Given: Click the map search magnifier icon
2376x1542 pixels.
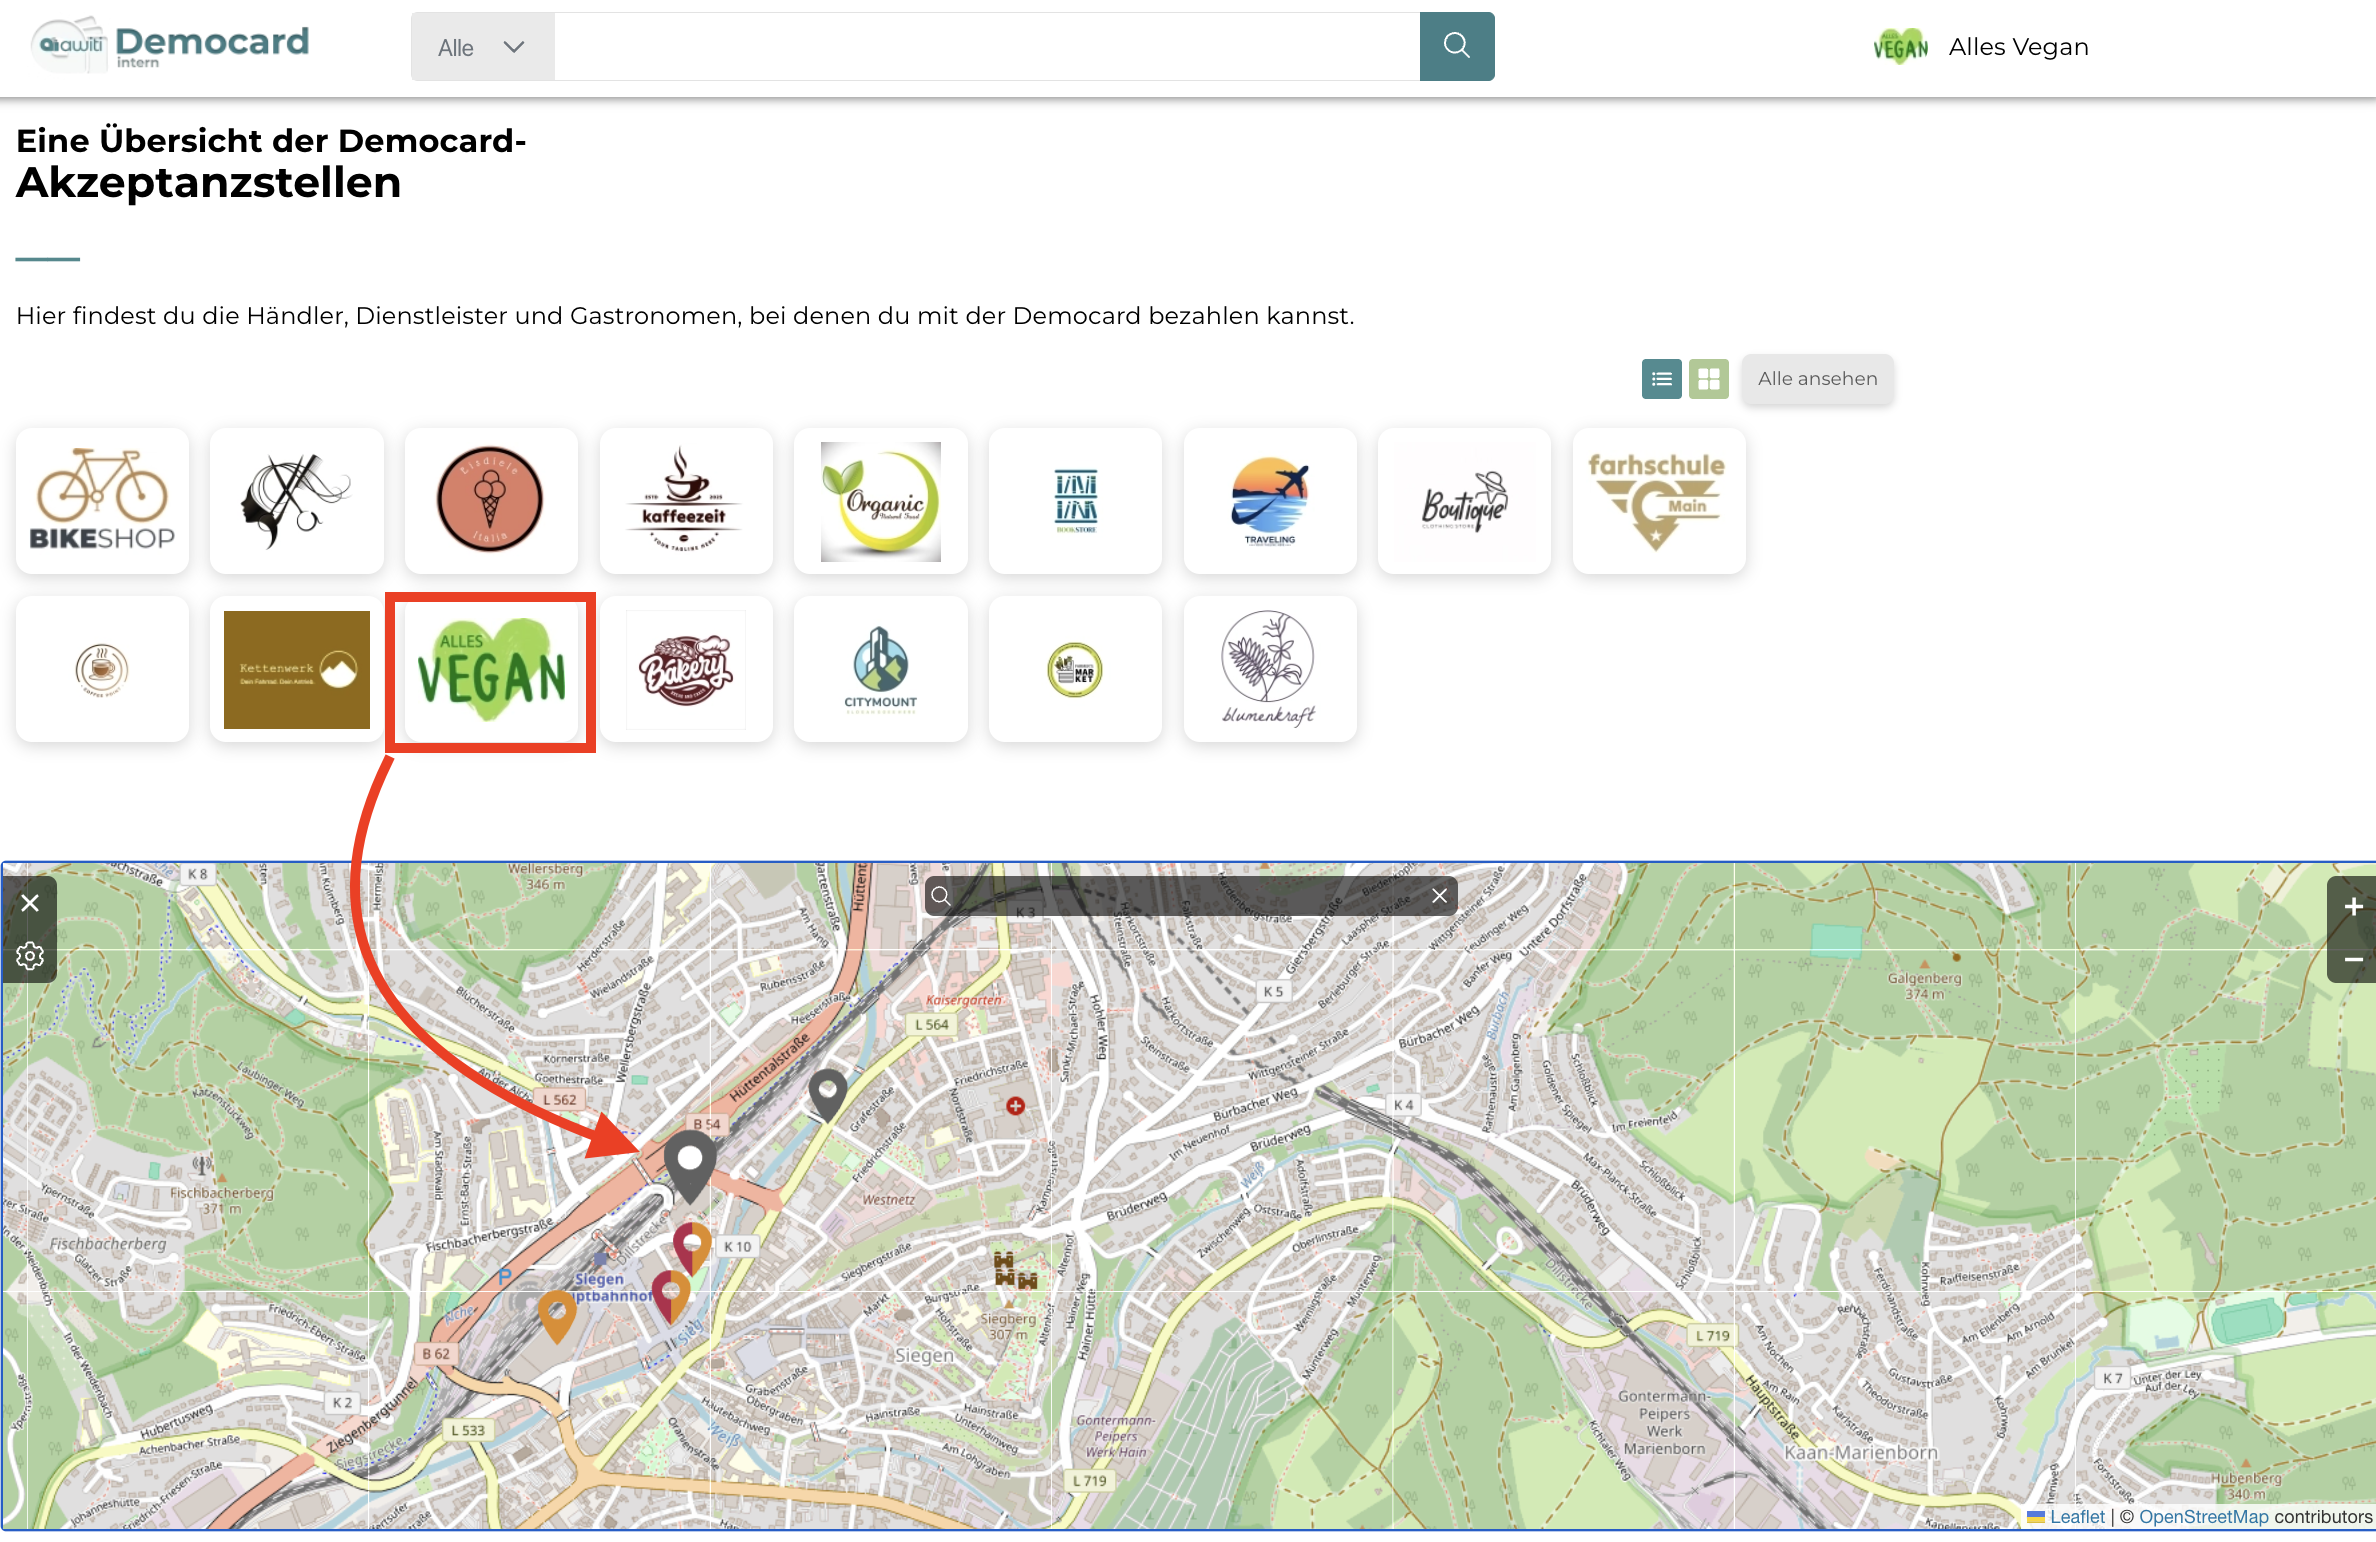Looking at the screenshot, I should [941, 895].
